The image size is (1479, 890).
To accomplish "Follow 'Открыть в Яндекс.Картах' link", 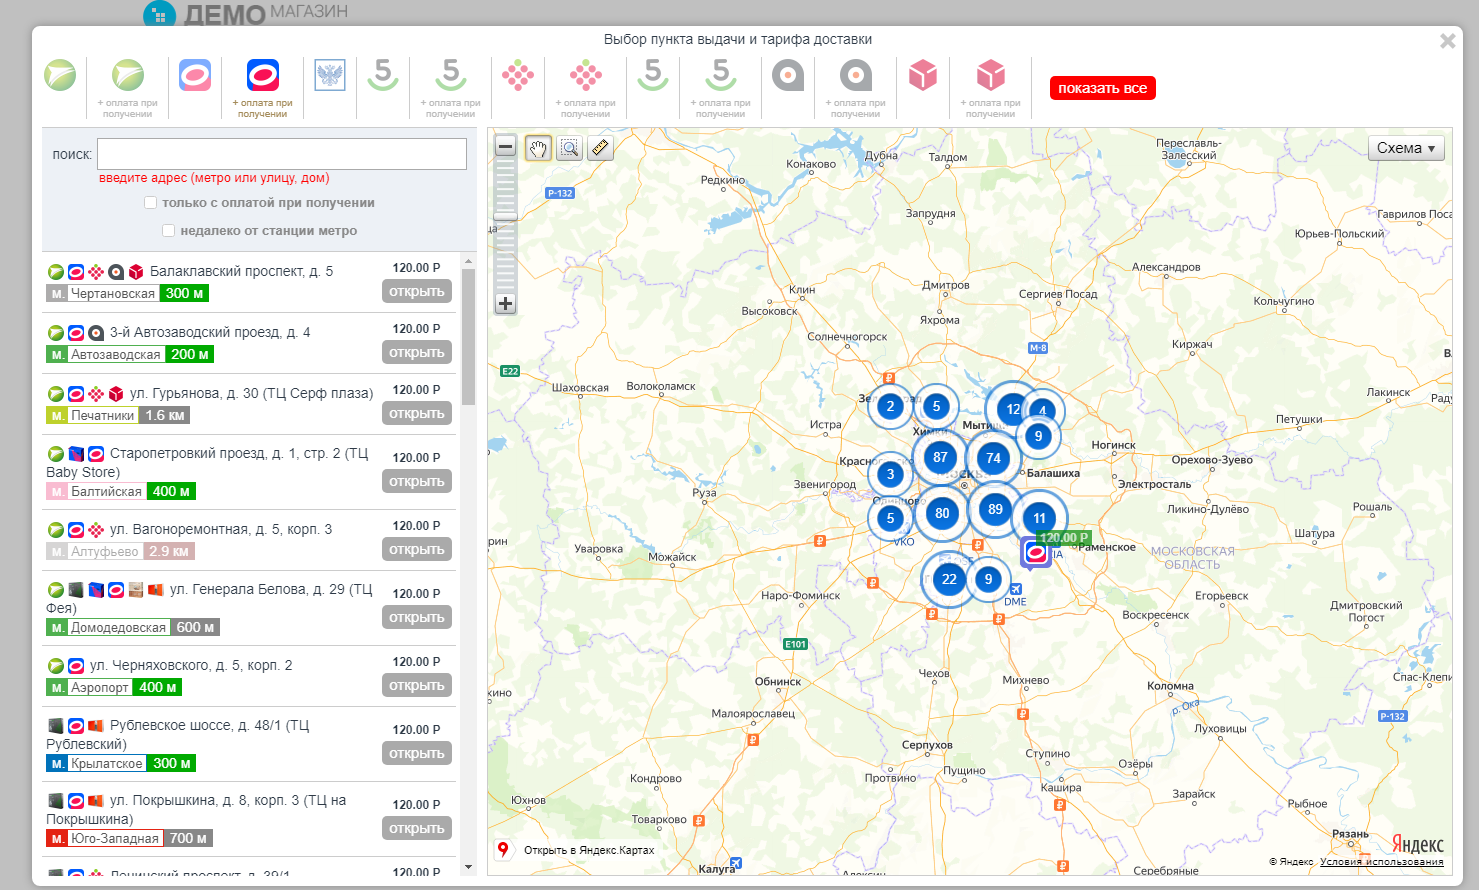I will coord(589,850).
